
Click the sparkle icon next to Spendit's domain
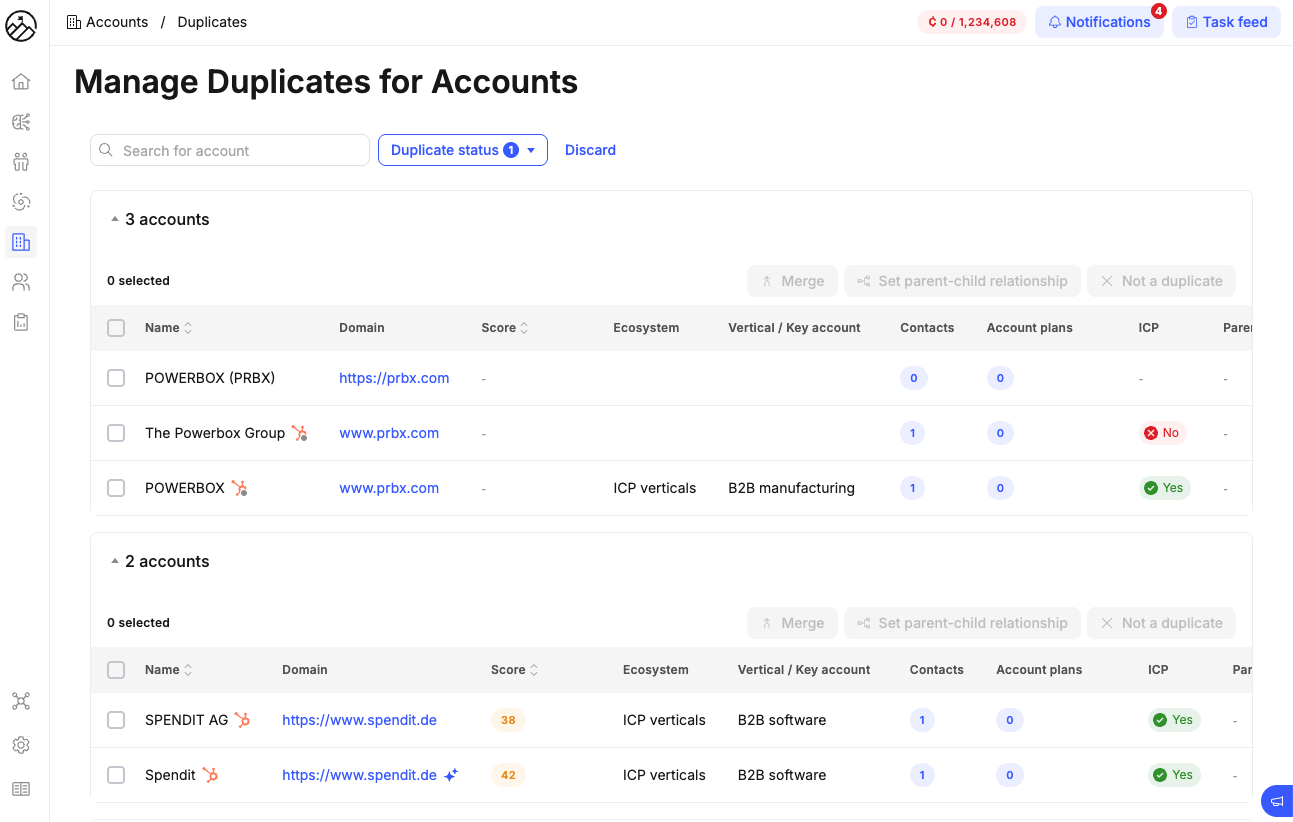coord(450,774)
